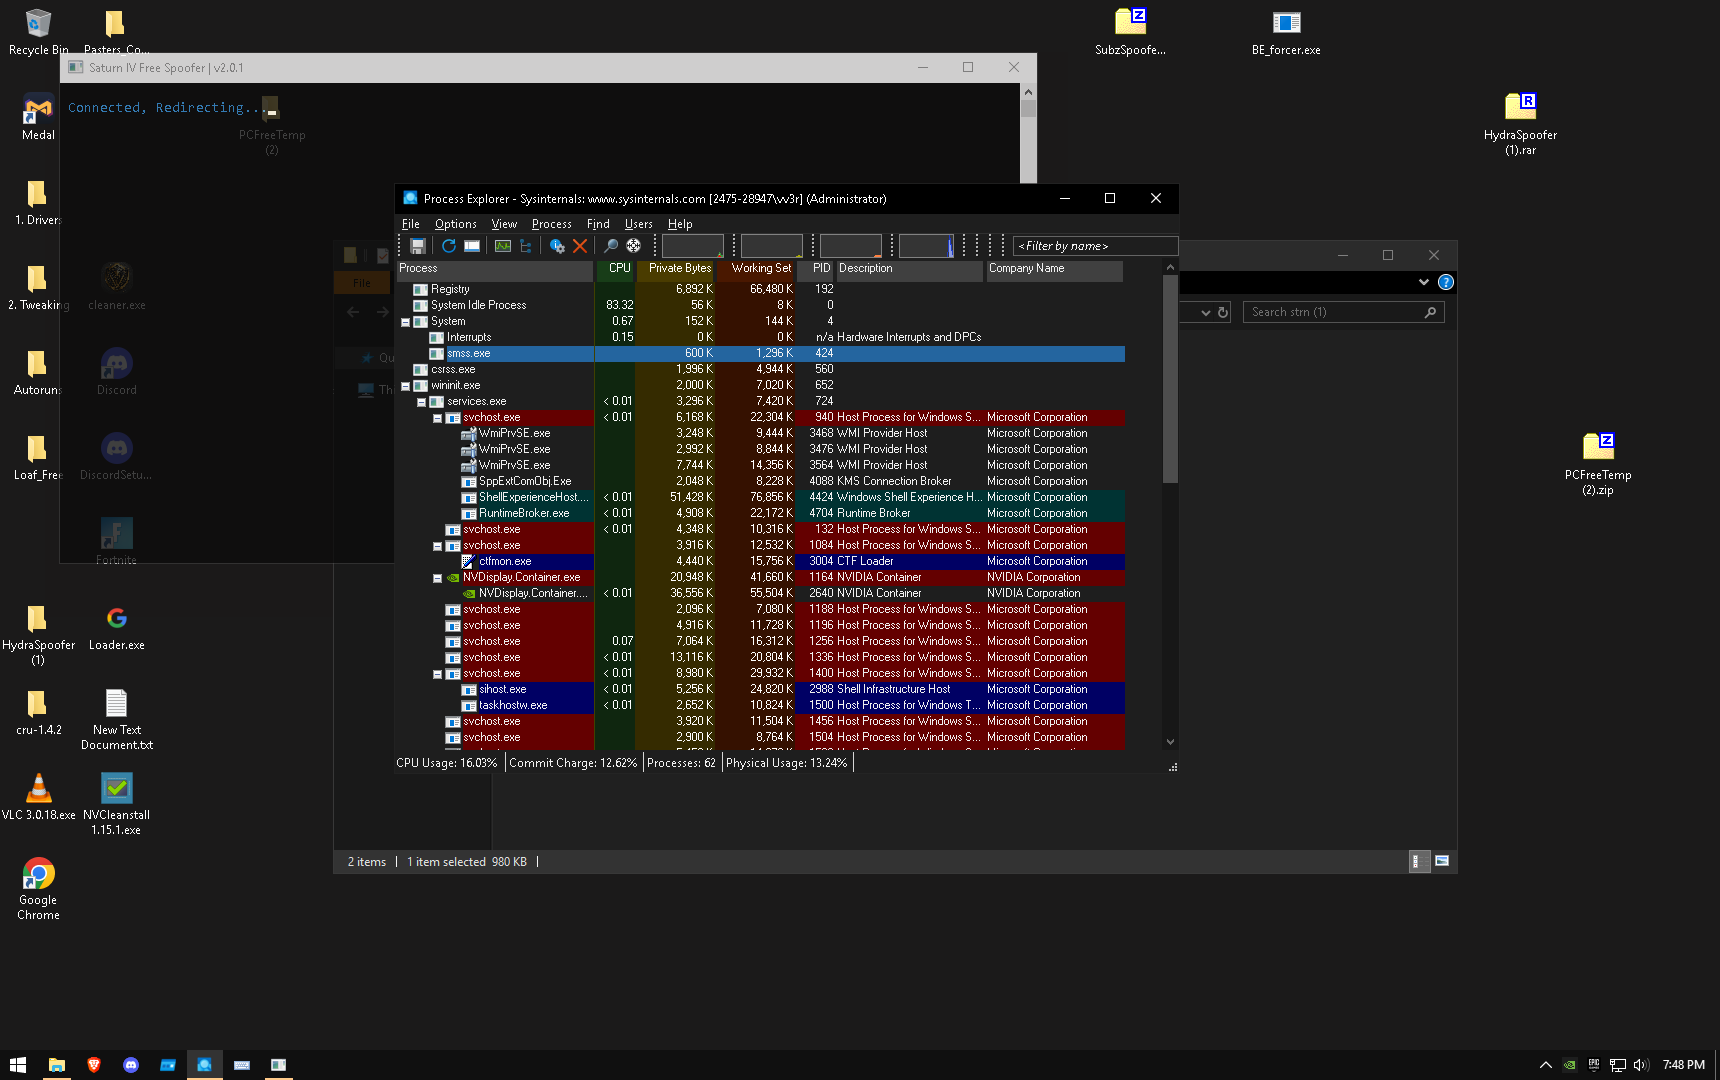1720x1080 pixels.
Task: Open the Help menu in Process Explorer
Action: tap(680, 224)
